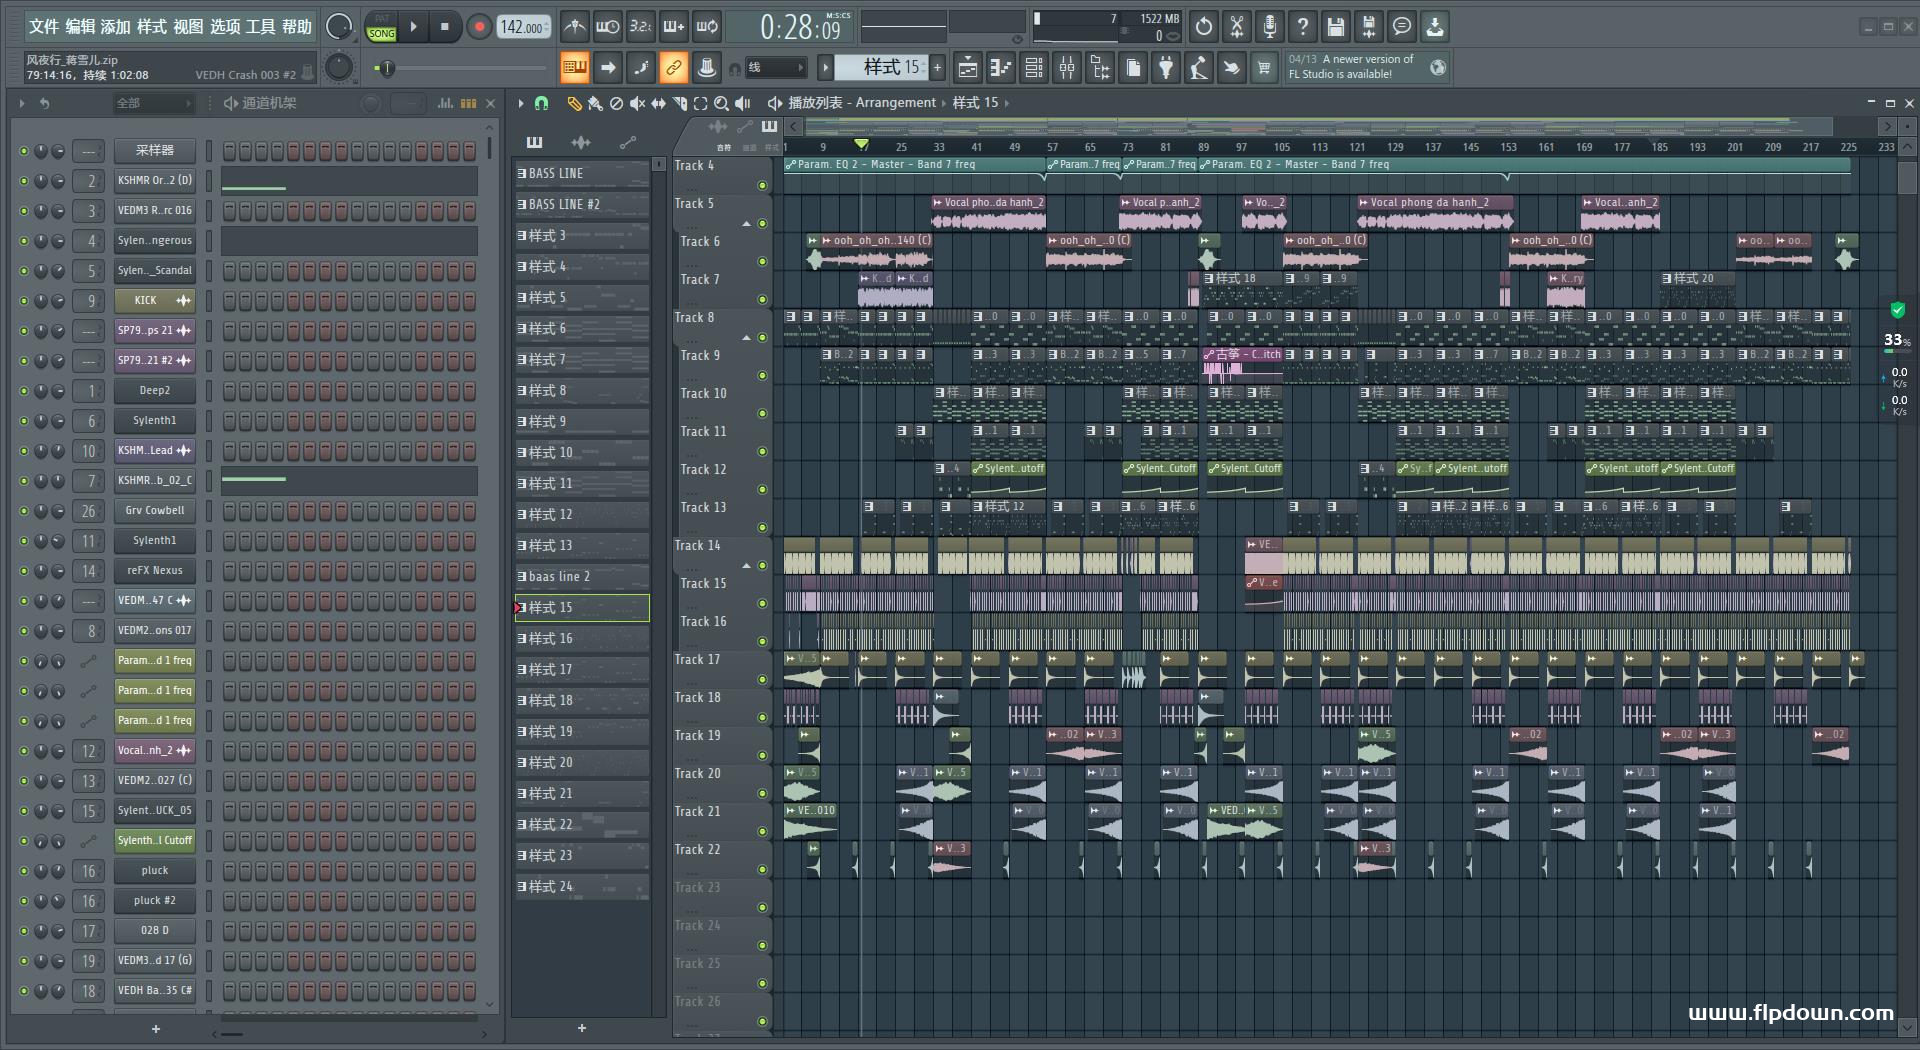The width and height of the screenshot is (1920, 1050).
Task: Select the playlist select tool
Action: pyautogui.click(x=700, y=103)
